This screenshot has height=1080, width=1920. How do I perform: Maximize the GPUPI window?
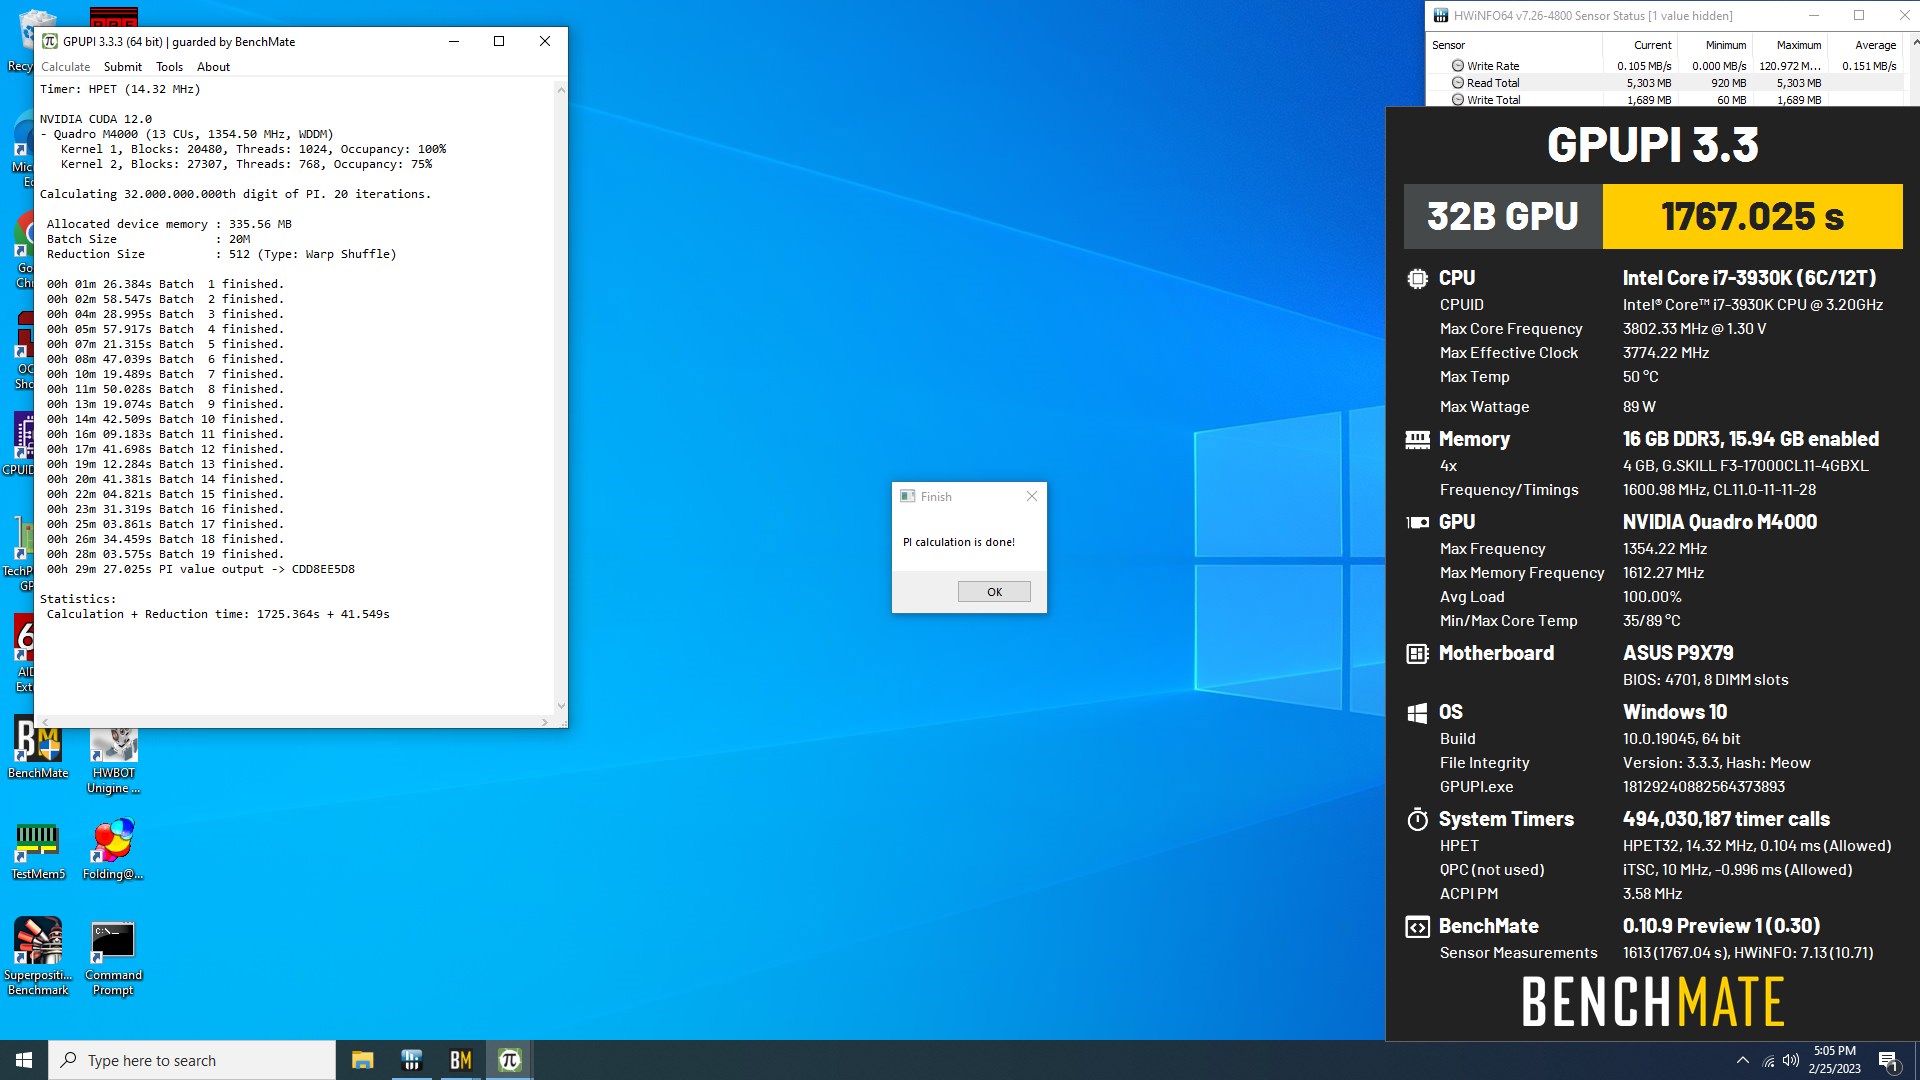pos(499,41)
